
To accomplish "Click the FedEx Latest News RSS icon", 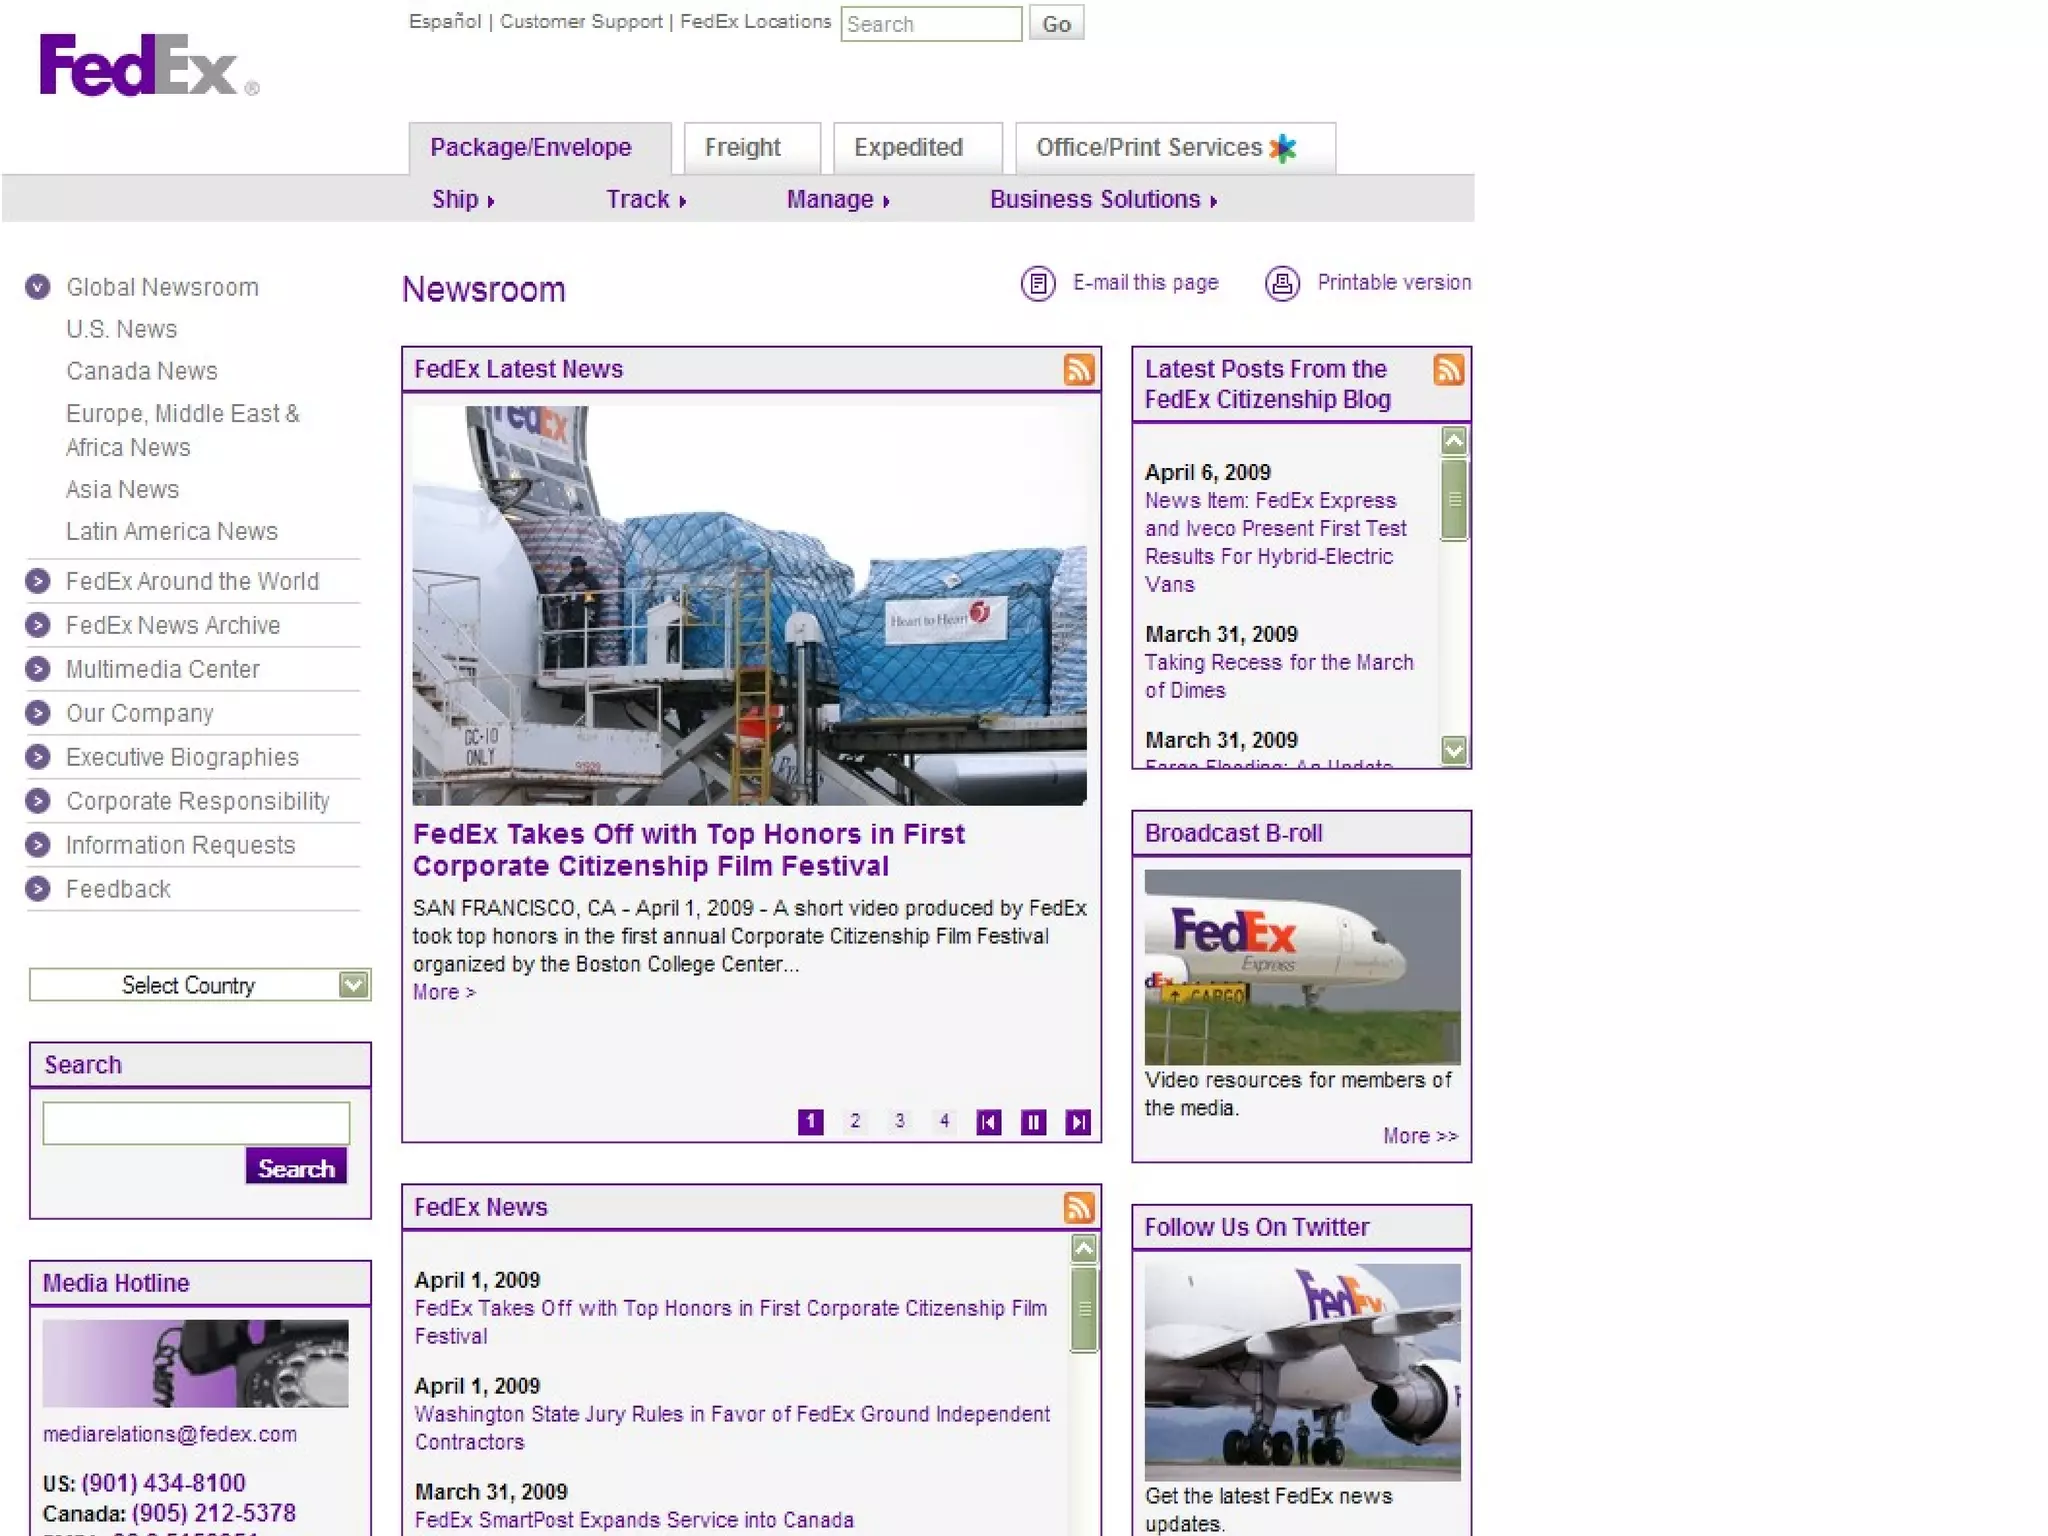I will click(1078, 370).
